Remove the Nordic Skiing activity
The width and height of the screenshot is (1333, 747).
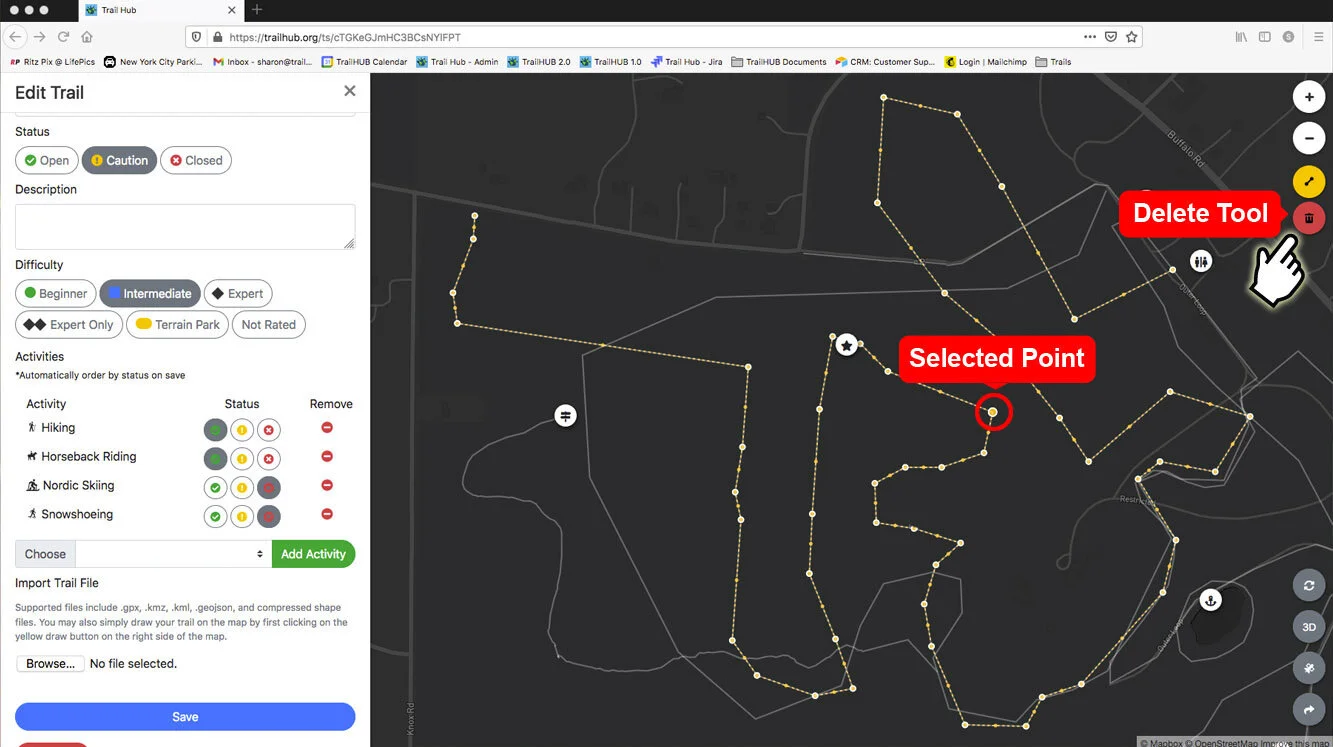[x=327, y=486]
